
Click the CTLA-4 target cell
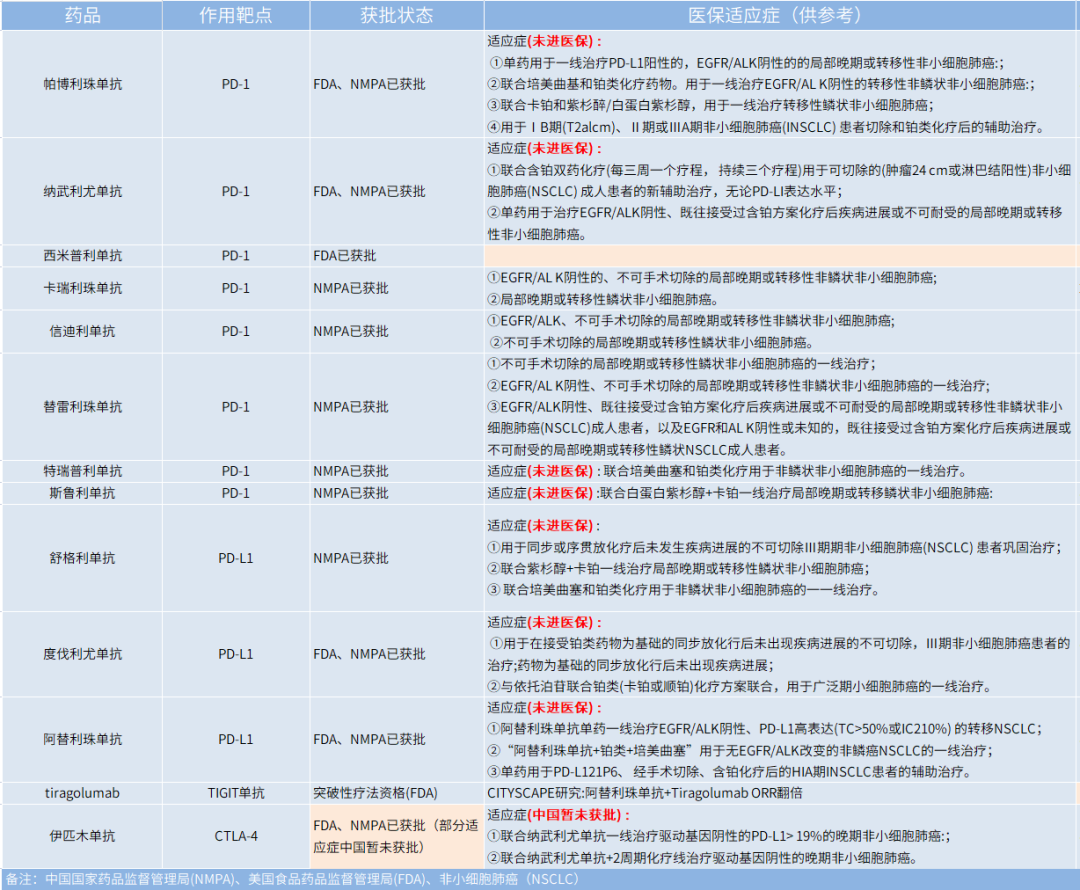point(236,836)
